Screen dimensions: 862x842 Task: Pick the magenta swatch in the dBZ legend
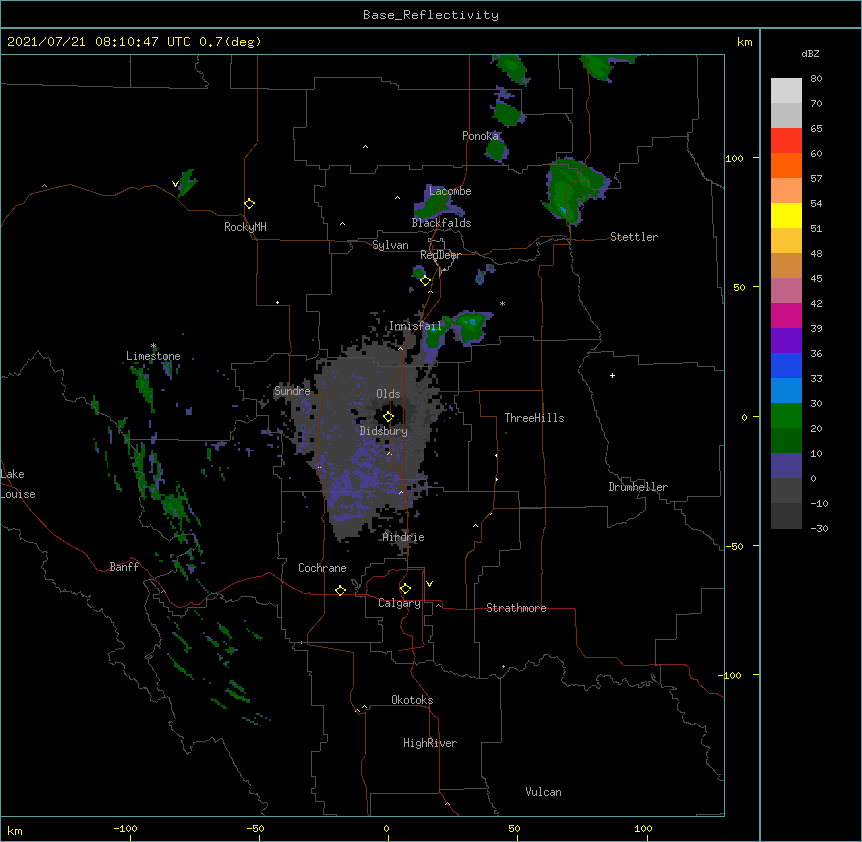click(786, 315)
